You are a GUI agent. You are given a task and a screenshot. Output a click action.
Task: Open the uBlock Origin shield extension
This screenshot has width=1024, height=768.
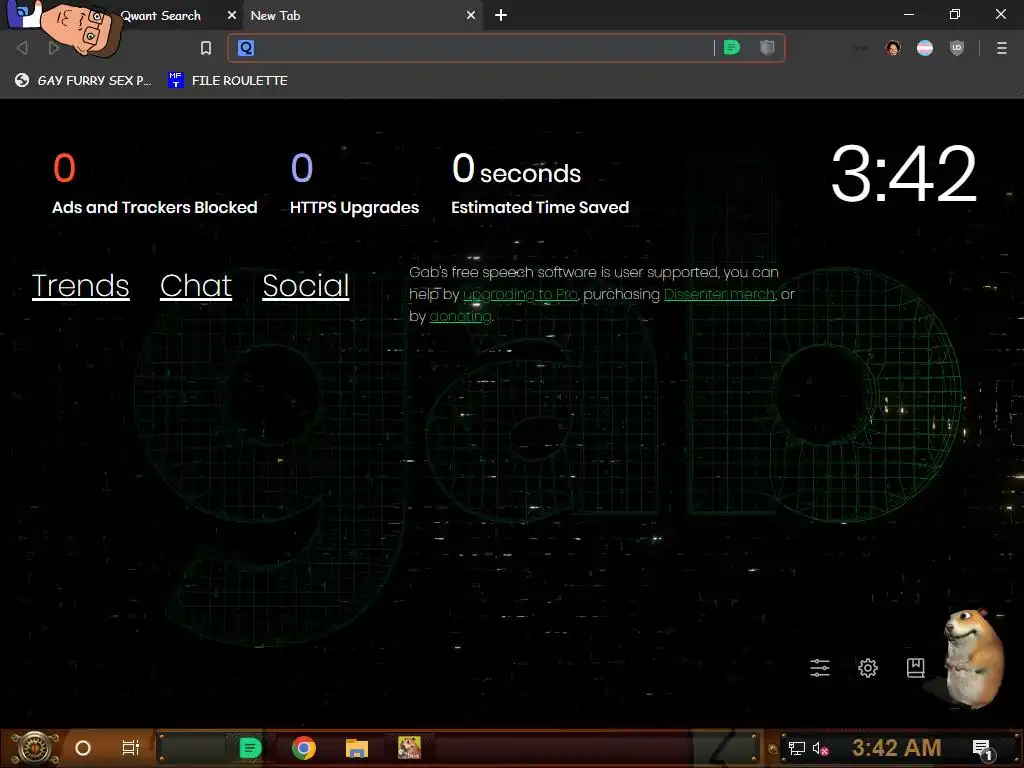pos(957,48)
